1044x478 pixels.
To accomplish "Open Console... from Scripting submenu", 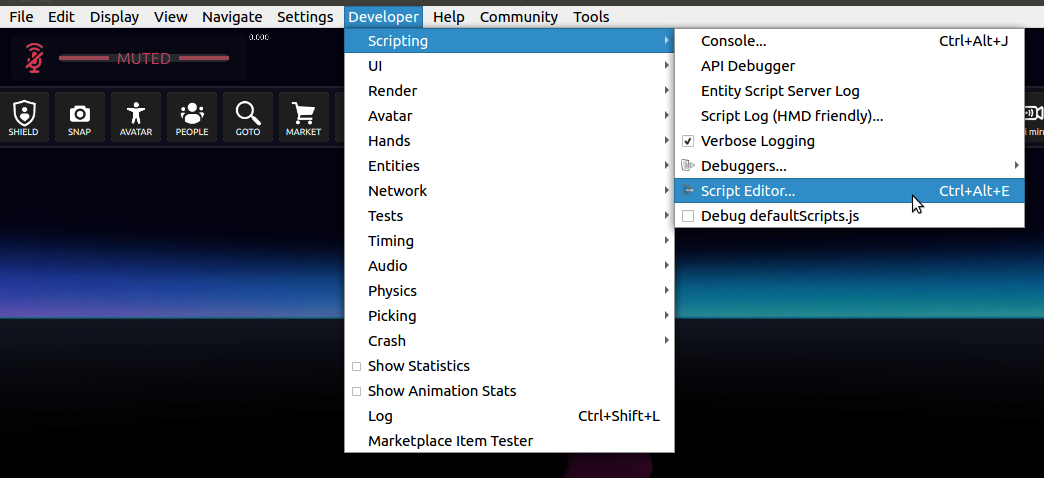I will click(x=850, y=41).
